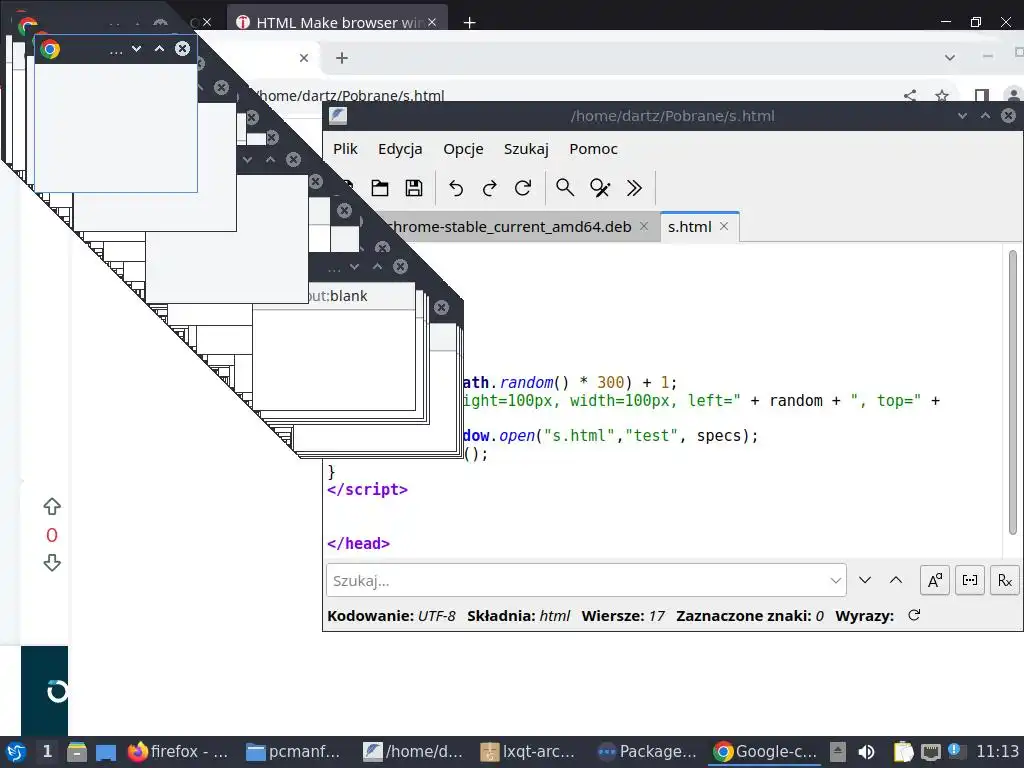Expand the search history dropdown arrow
Screen dimensions: 1024x768
pyautogui.click(x=835, y=581)
